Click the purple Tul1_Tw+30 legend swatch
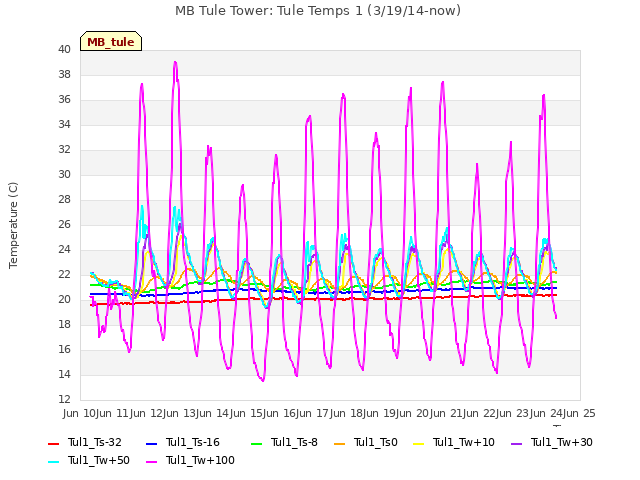The image size is (640, 480). pyautogui.click(x=516, y=443)
